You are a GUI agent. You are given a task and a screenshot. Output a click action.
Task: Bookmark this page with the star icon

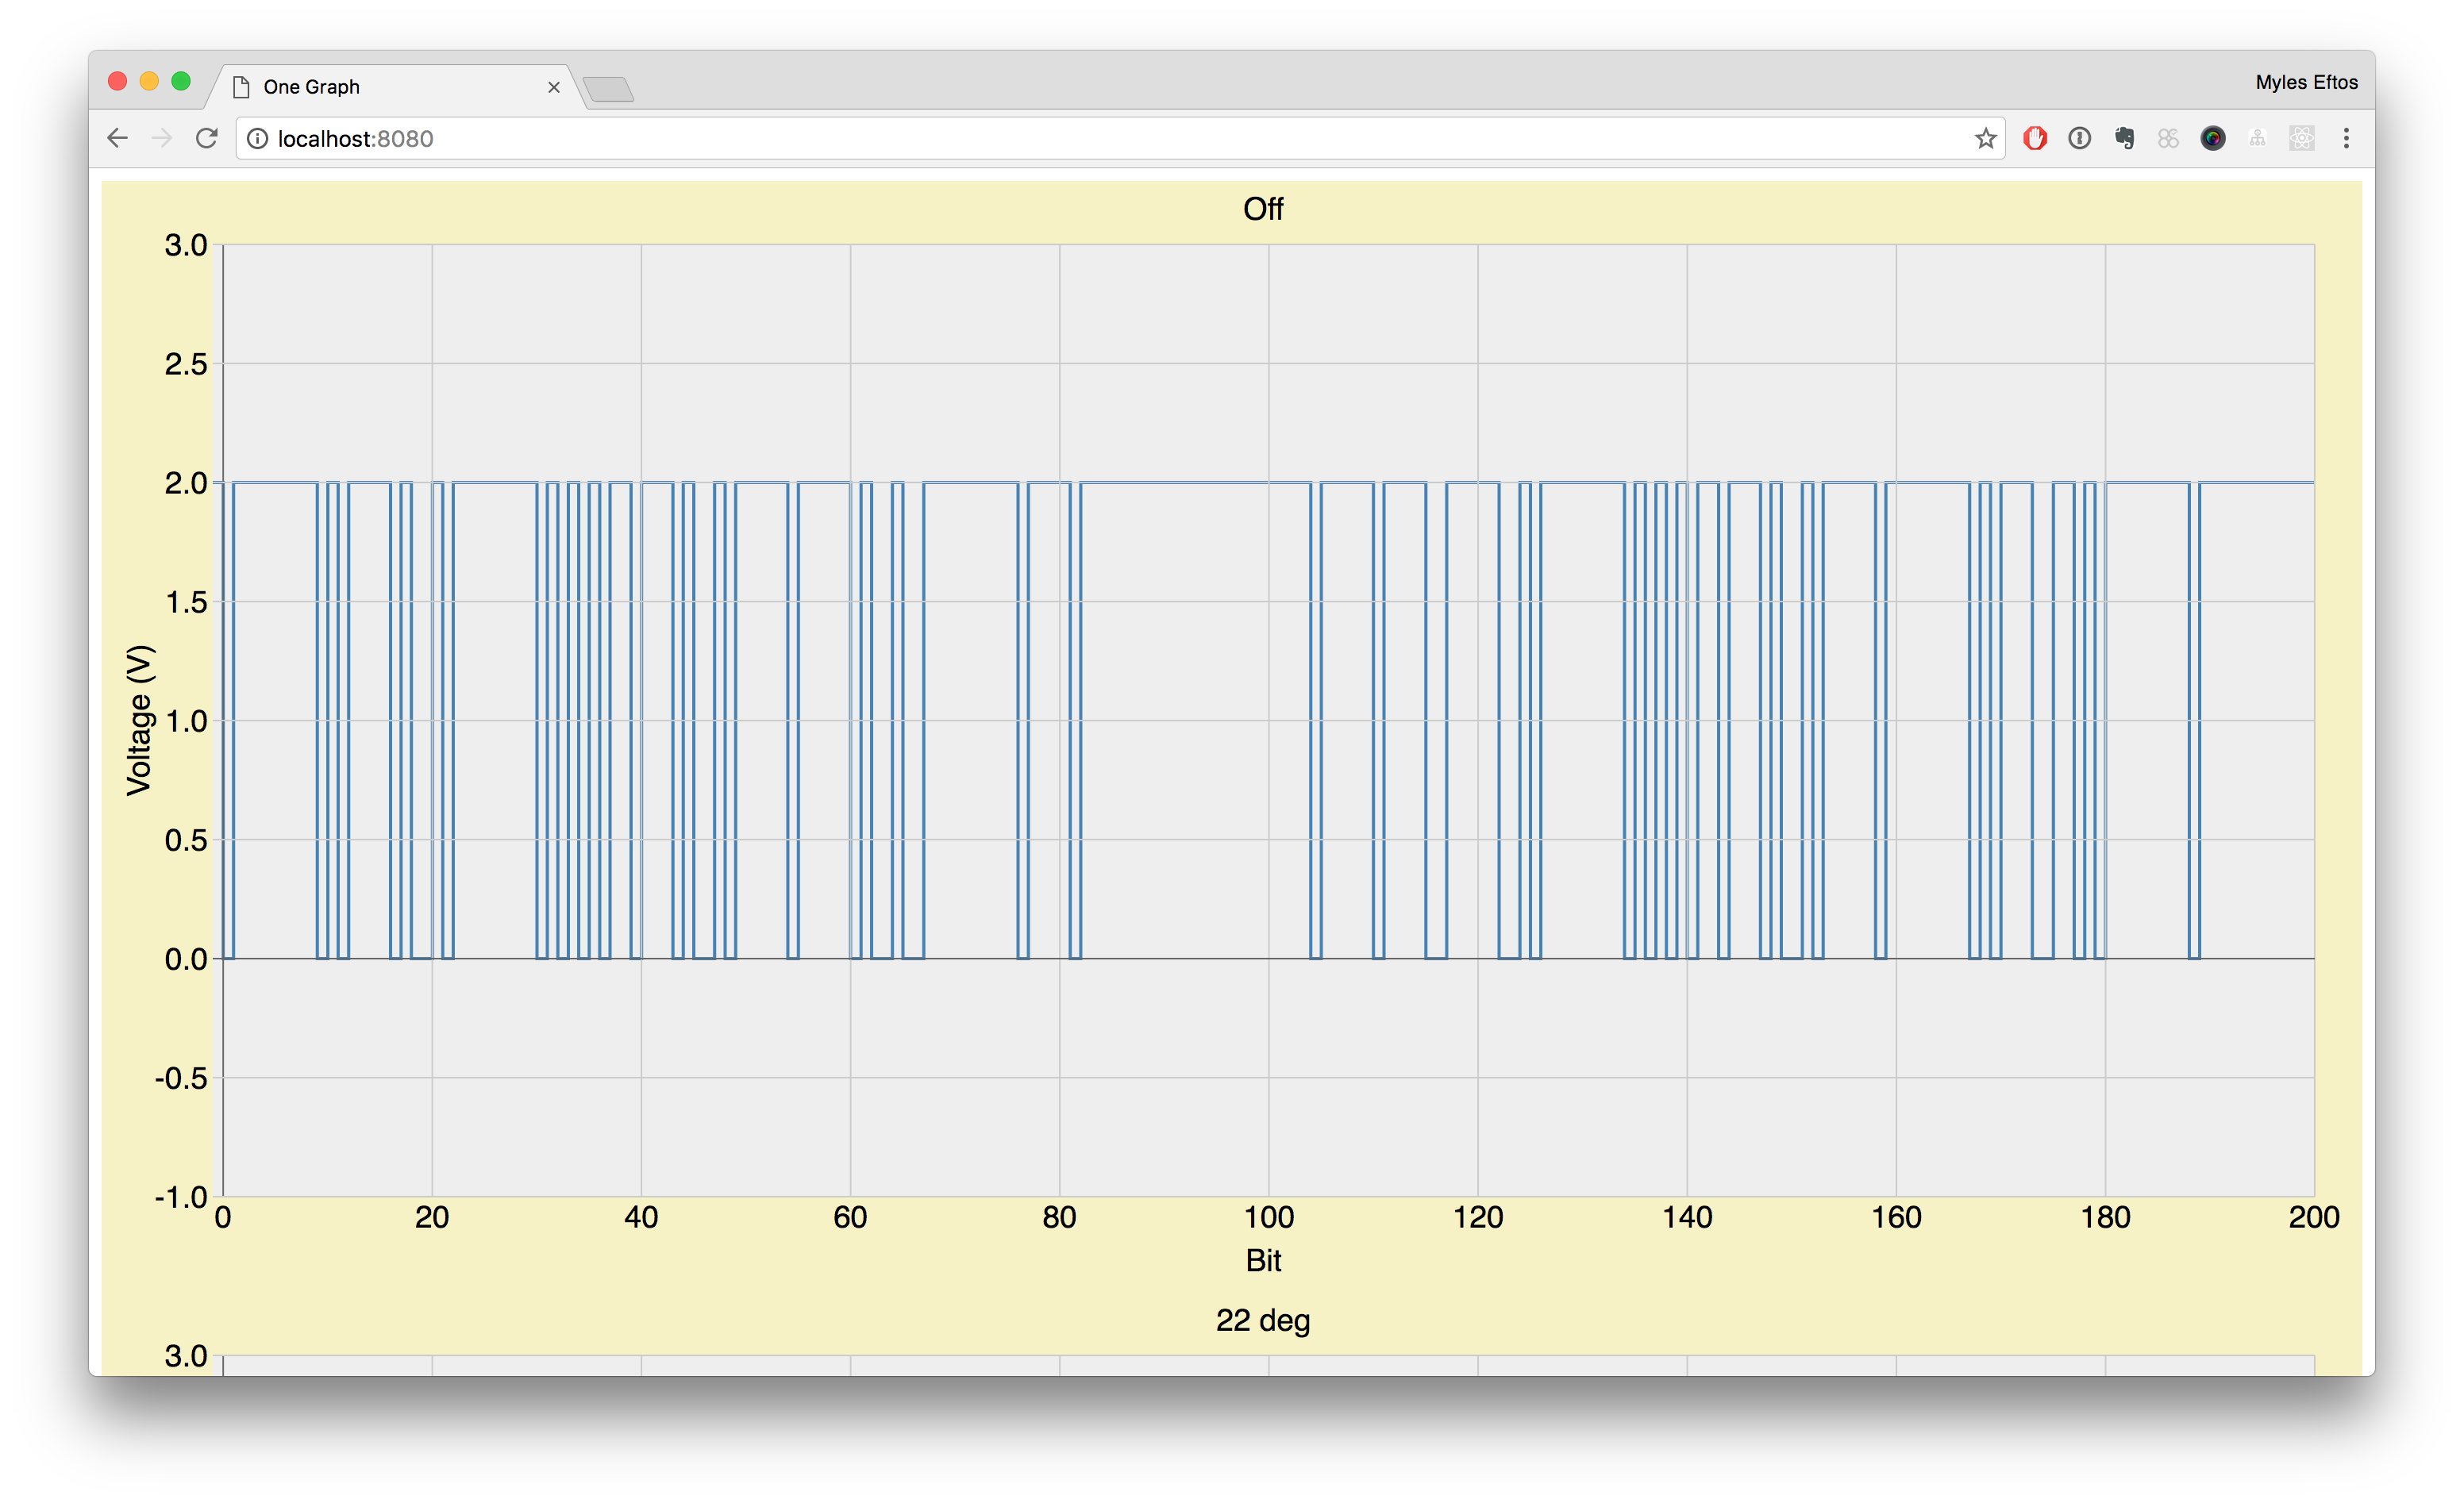point(1985,138)
